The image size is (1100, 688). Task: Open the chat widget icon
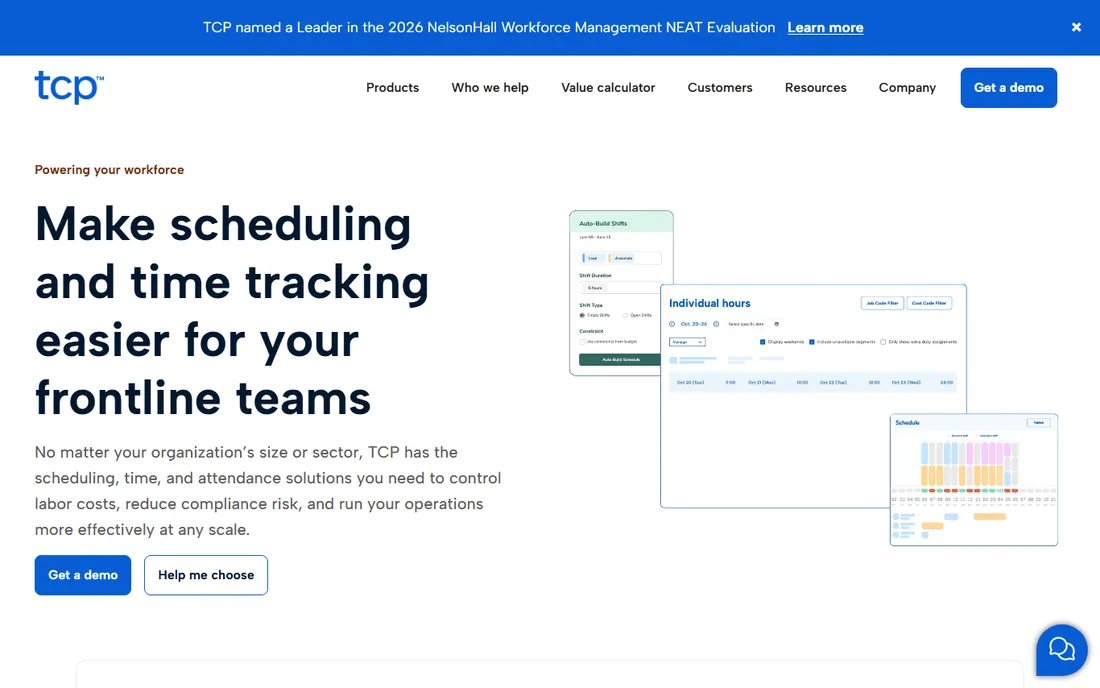[x=1061, y=649]
